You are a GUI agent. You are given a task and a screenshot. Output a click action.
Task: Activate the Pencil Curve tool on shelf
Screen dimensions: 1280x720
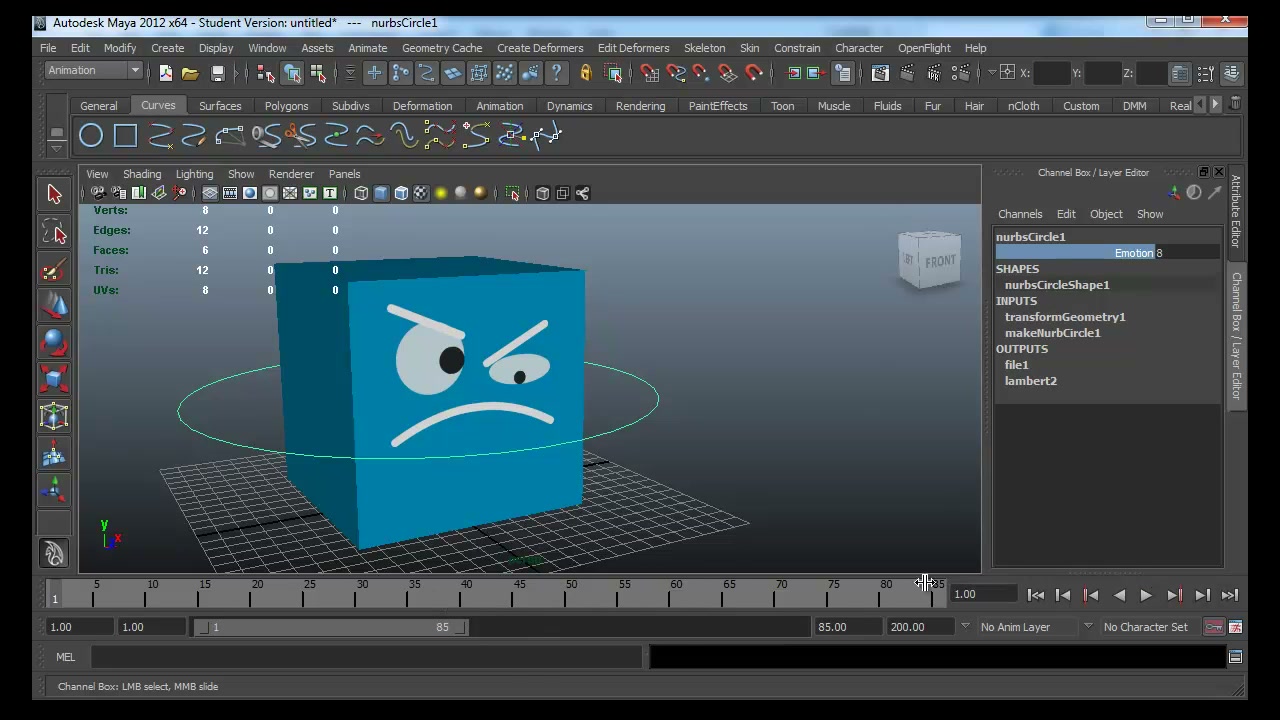(x=194, y=135)
